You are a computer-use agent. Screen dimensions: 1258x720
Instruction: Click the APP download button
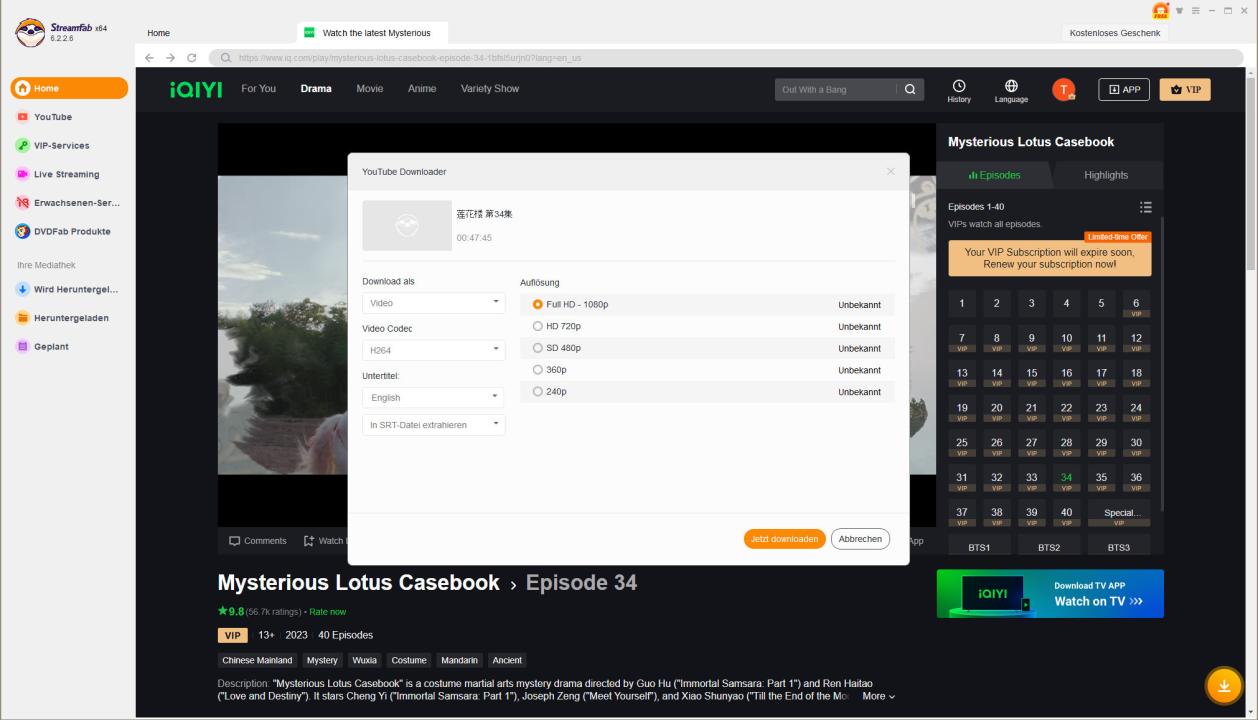(x=1124, y=89)
